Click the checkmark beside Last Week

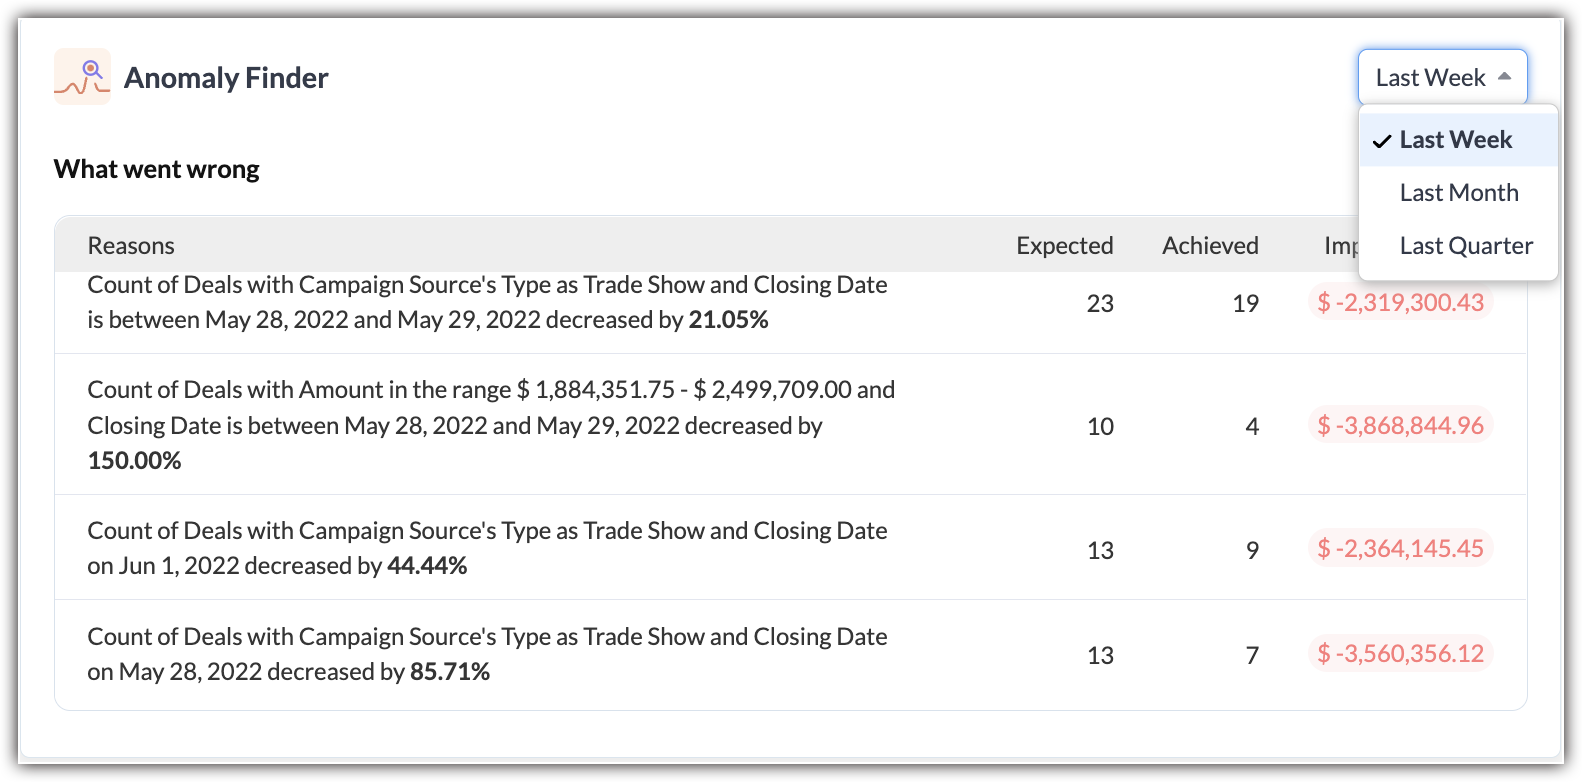click(1382, 141)
